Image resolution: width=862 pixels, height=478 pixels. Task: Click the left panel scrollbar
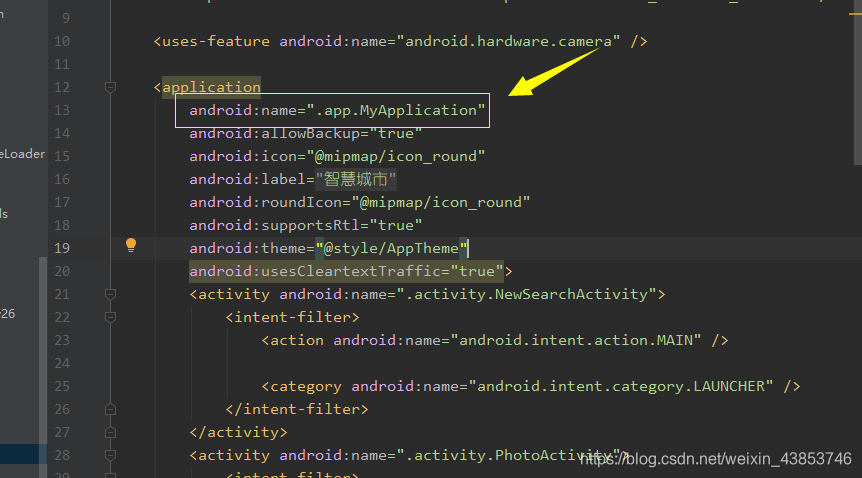tap(43, 367)
